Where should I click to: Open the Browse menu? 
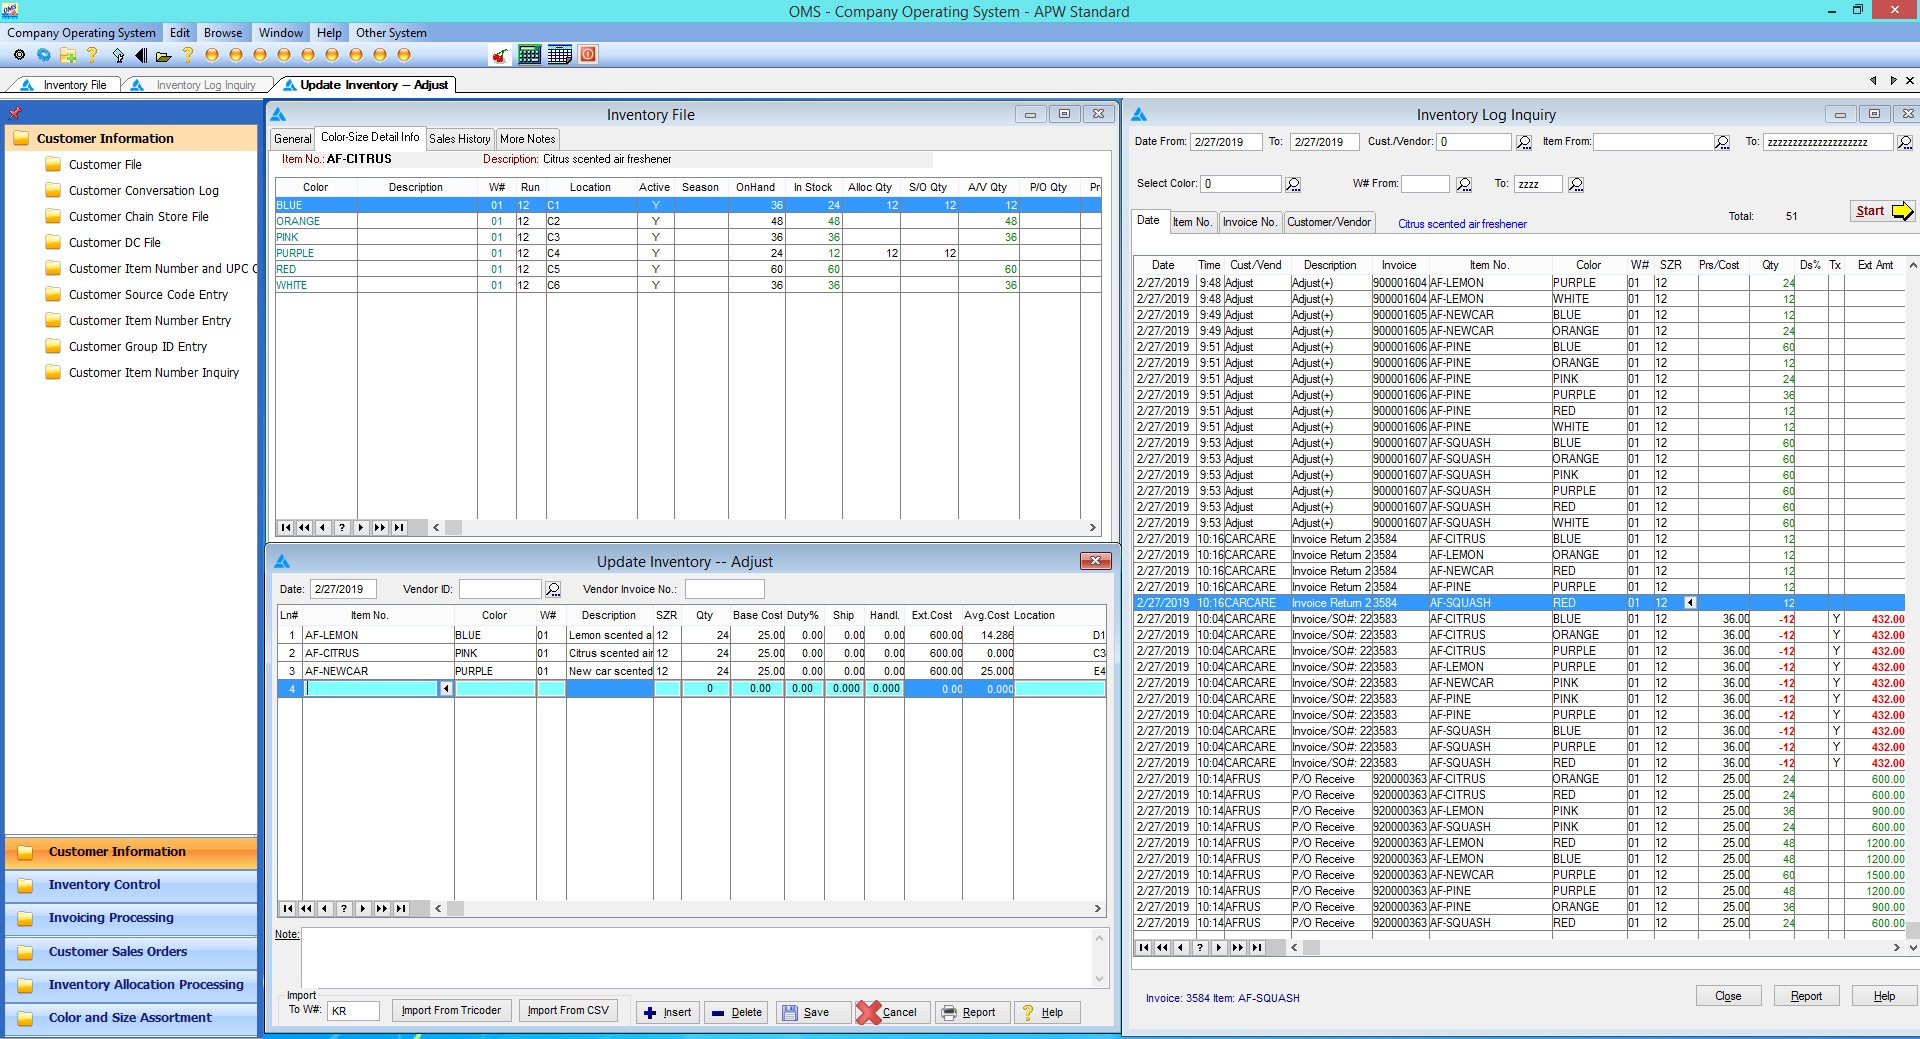223,33
